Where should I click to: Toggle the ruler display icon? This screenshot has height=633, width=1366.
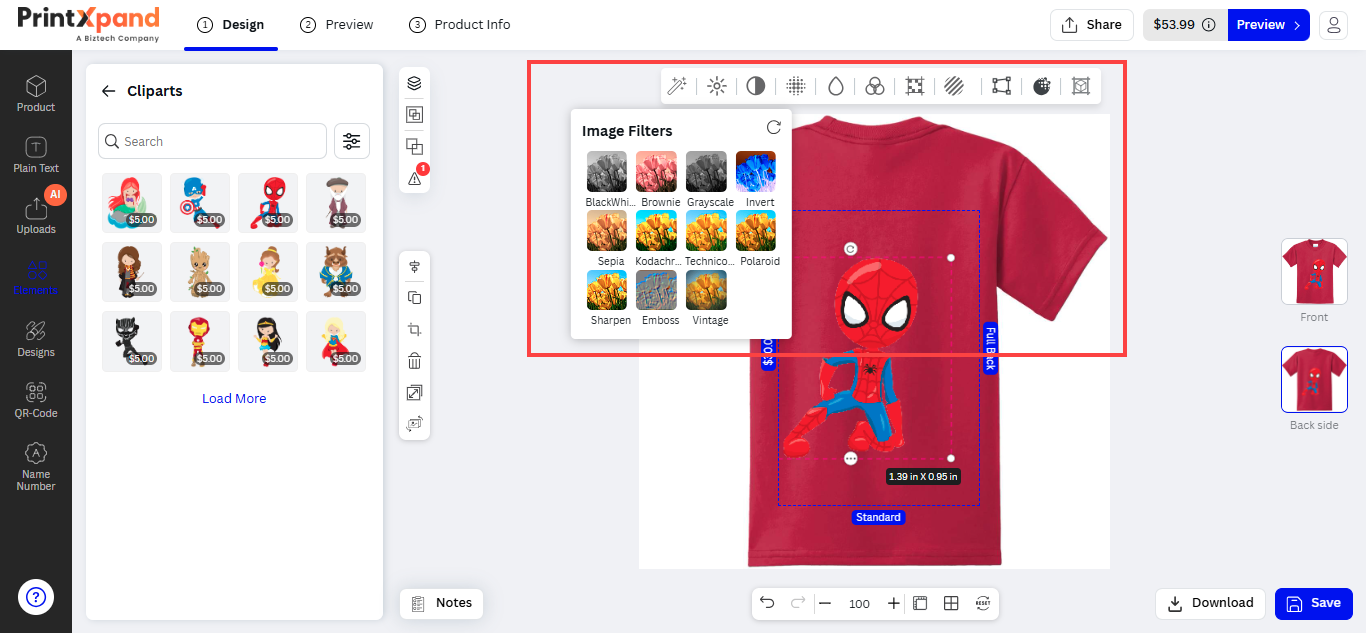click(x=920, y=603)
